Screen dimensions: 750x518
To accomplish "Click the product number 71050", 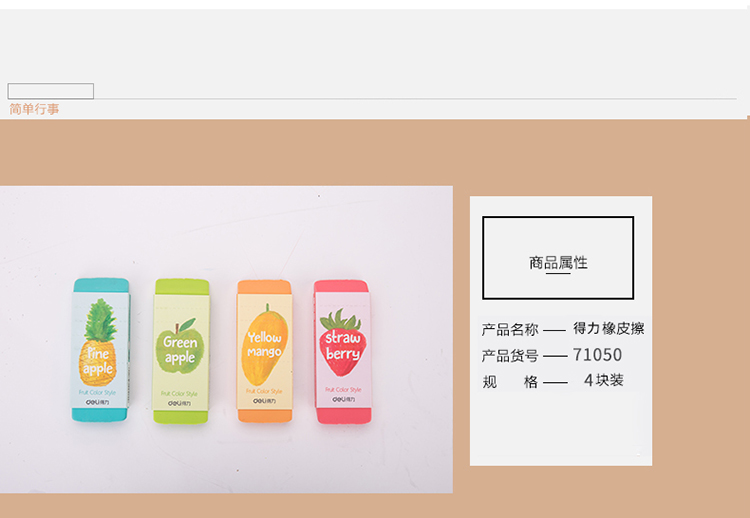I will (597, 355).
